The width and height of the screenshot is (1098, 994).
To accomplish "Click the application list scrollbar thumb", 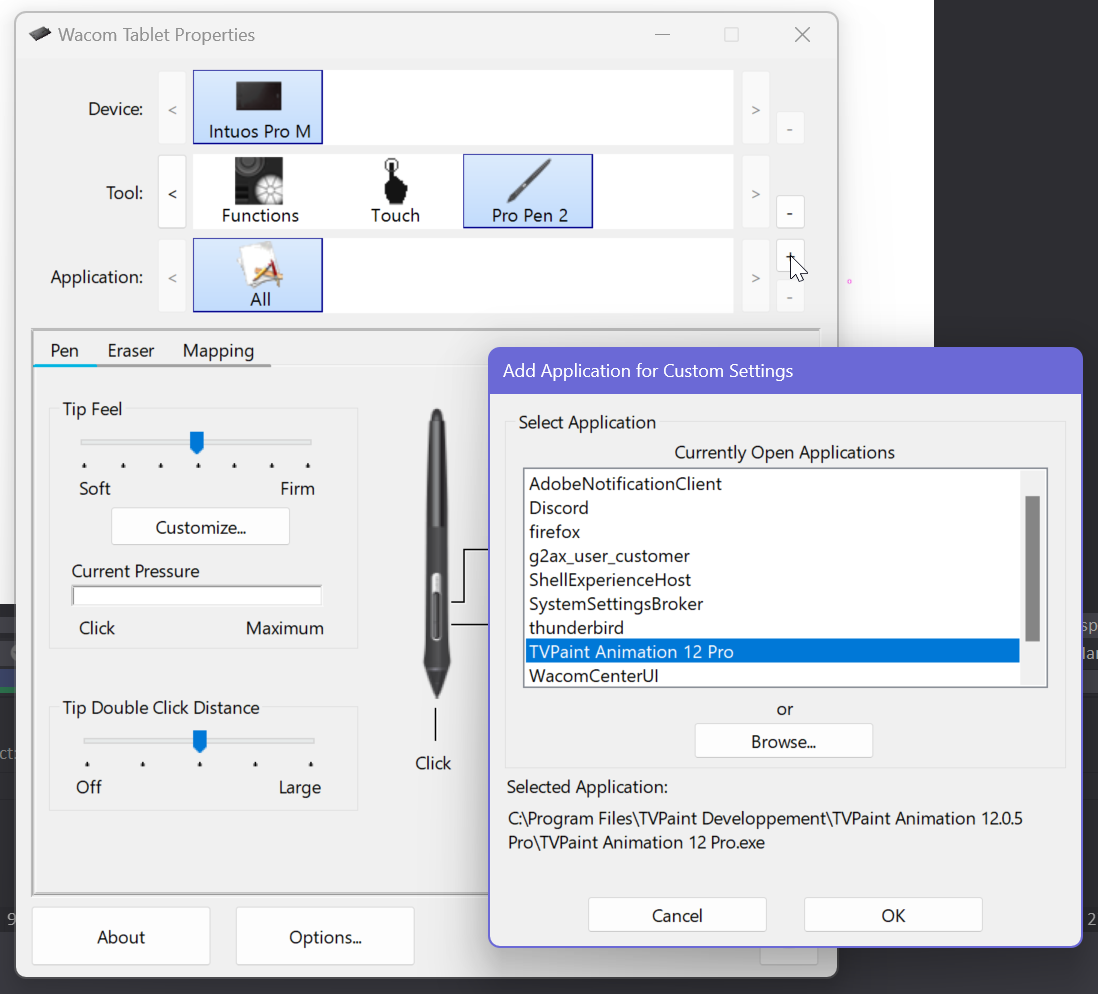I will [x=1032, y=568].
